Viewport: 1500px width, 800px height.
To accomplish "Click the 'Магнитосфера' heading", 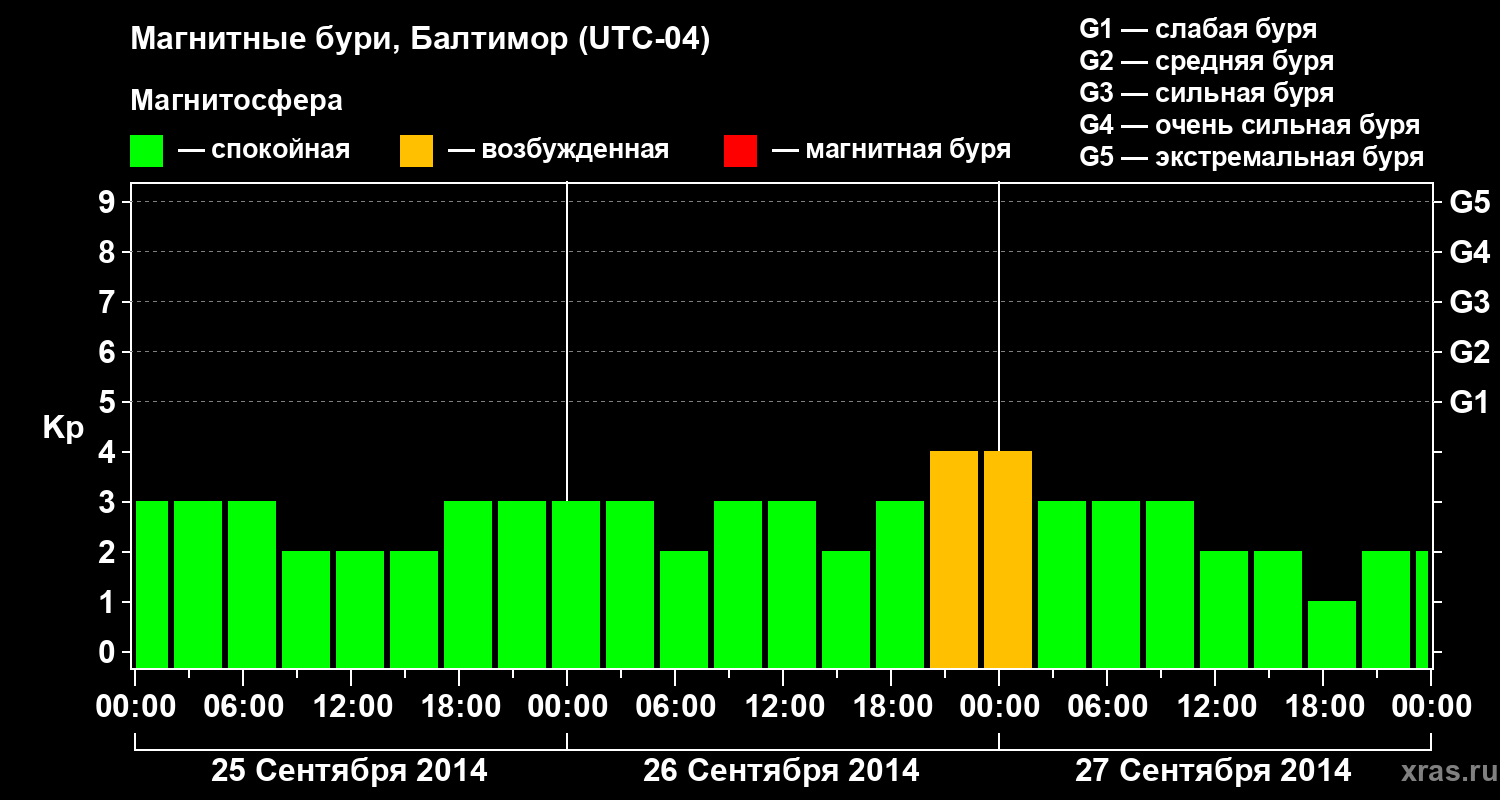I will [x=236, y=101].
